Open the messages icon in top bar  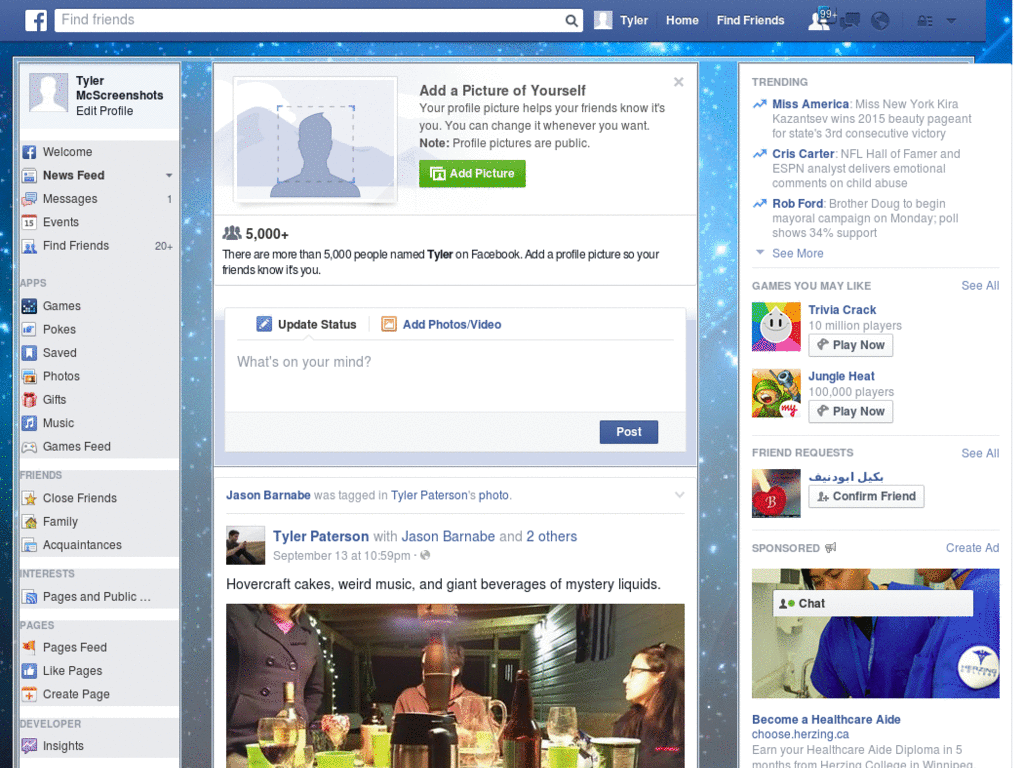[850, 20]
